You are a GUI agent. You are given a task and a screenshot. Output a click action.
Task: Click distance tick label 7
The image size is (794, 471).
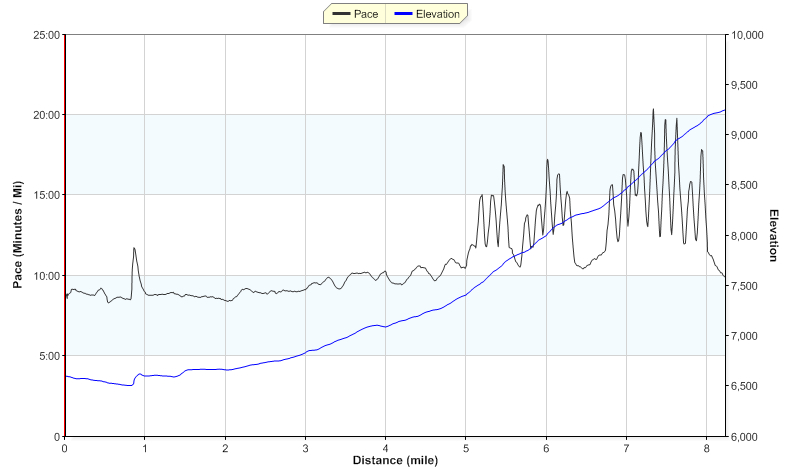coord(626,448)
